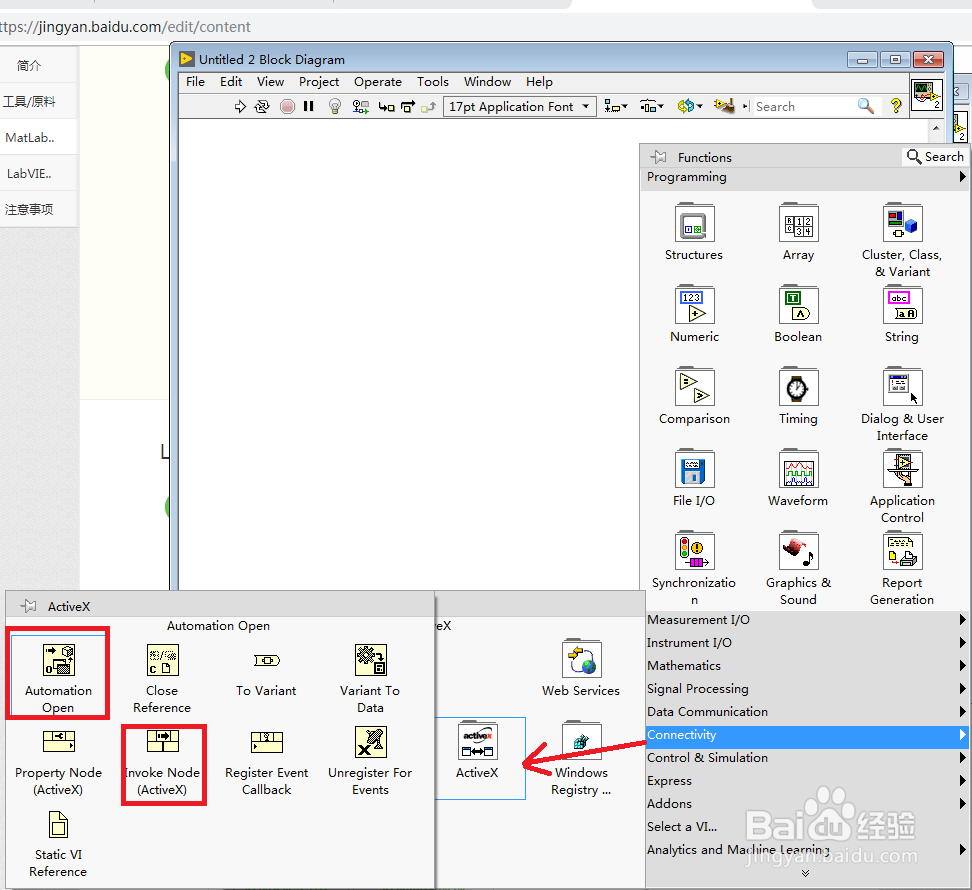This screenshot has height=890, width=972.
Task: Expand the Data Communication category
Action: click(x=806, y=712)
